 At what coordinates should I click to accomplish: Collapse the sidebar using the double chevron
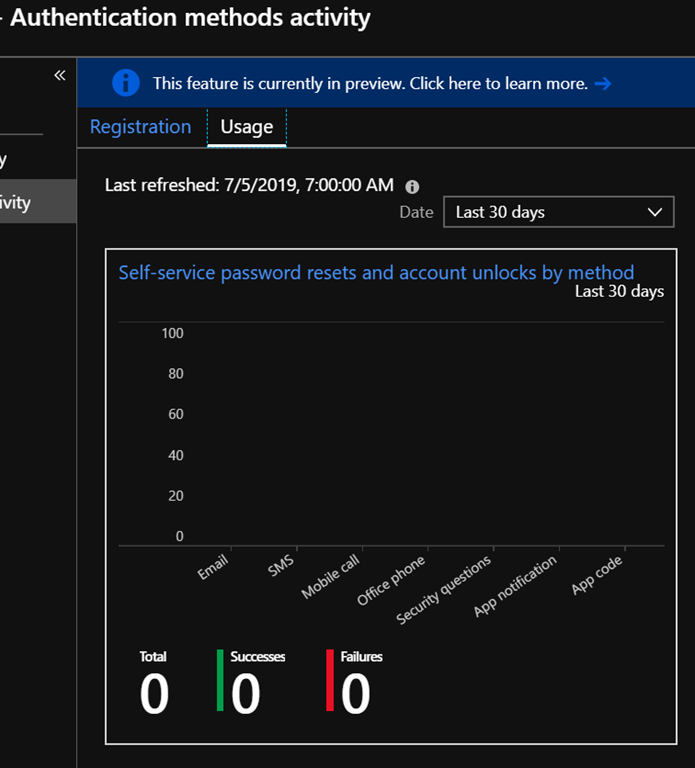(x=59, y=76)
